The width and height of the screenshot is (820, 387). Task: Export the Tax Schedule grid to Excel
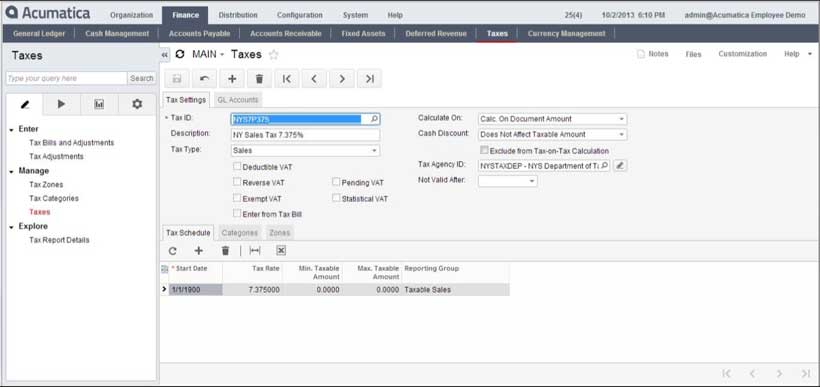[x=281, y=251]
